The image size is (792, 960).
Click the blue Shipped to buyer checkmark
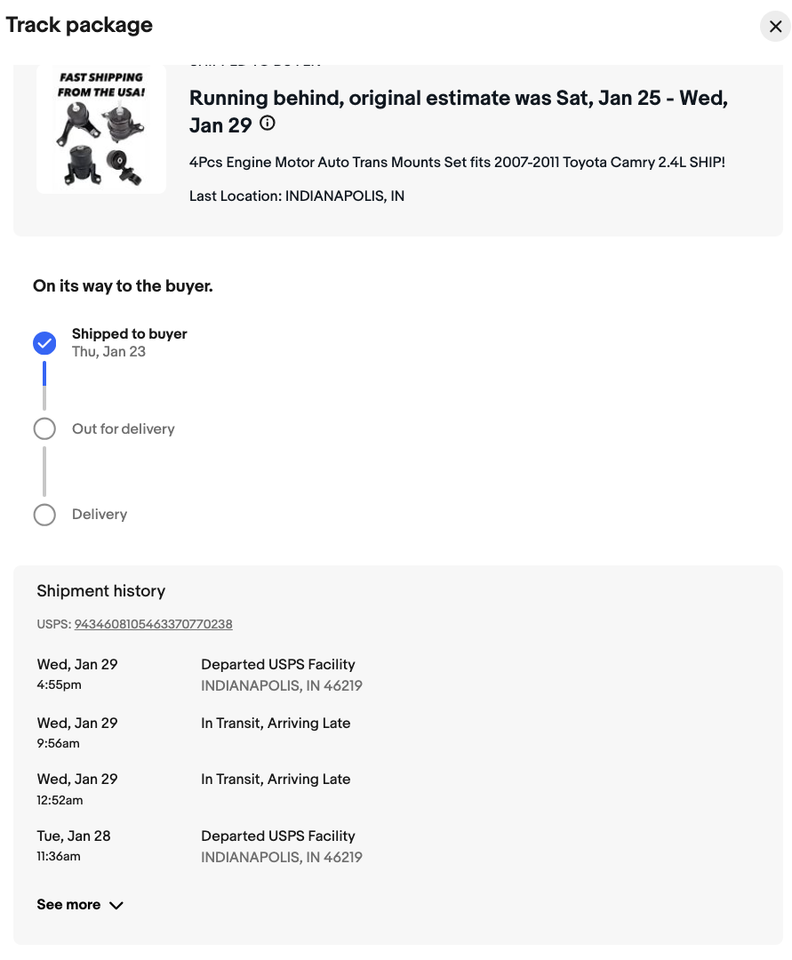(x=44, y=343)
